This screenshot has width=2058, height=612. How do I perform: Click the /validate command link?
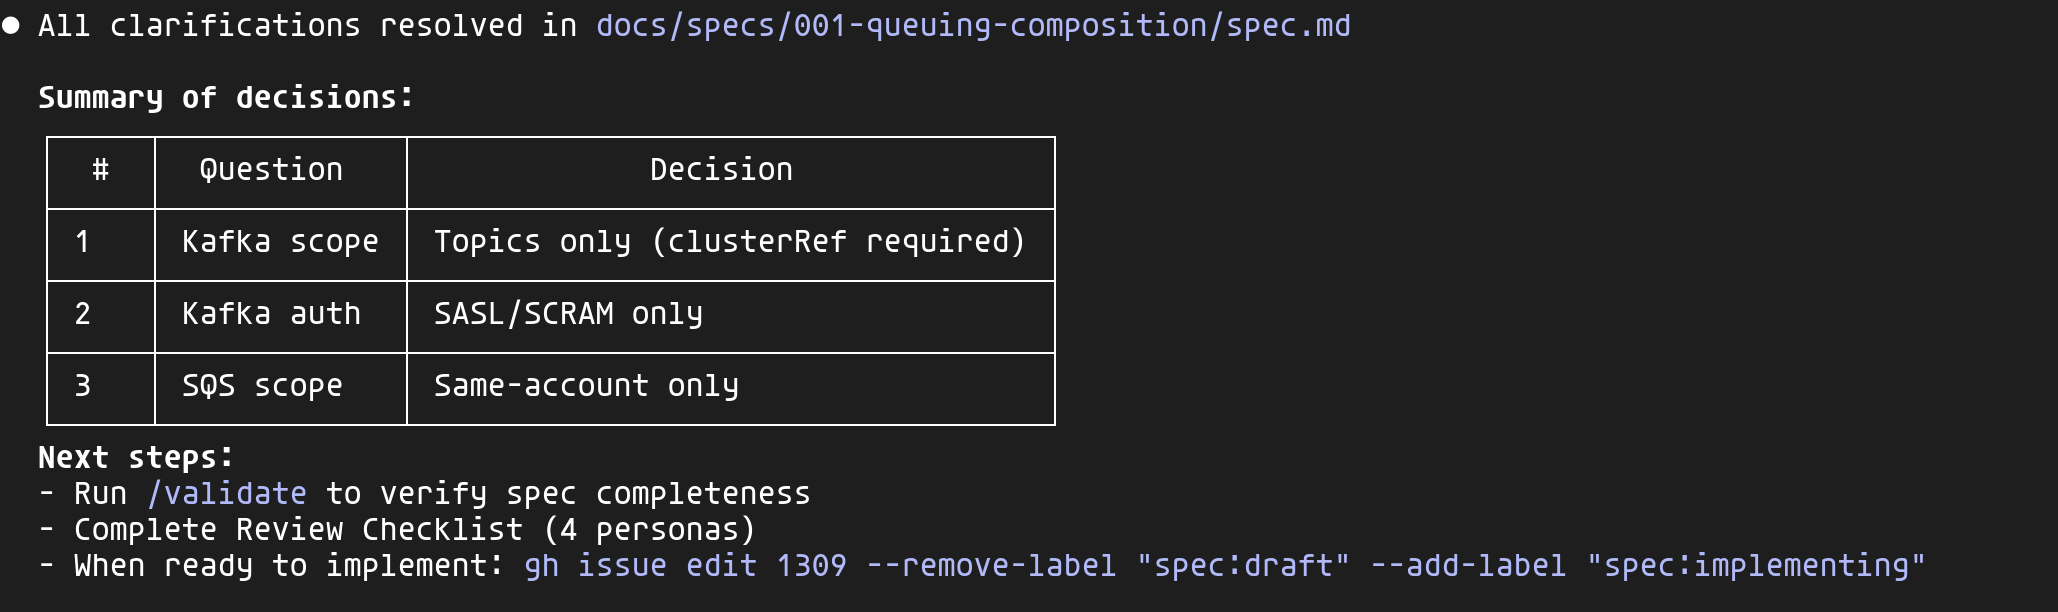[x=227, y=494]
